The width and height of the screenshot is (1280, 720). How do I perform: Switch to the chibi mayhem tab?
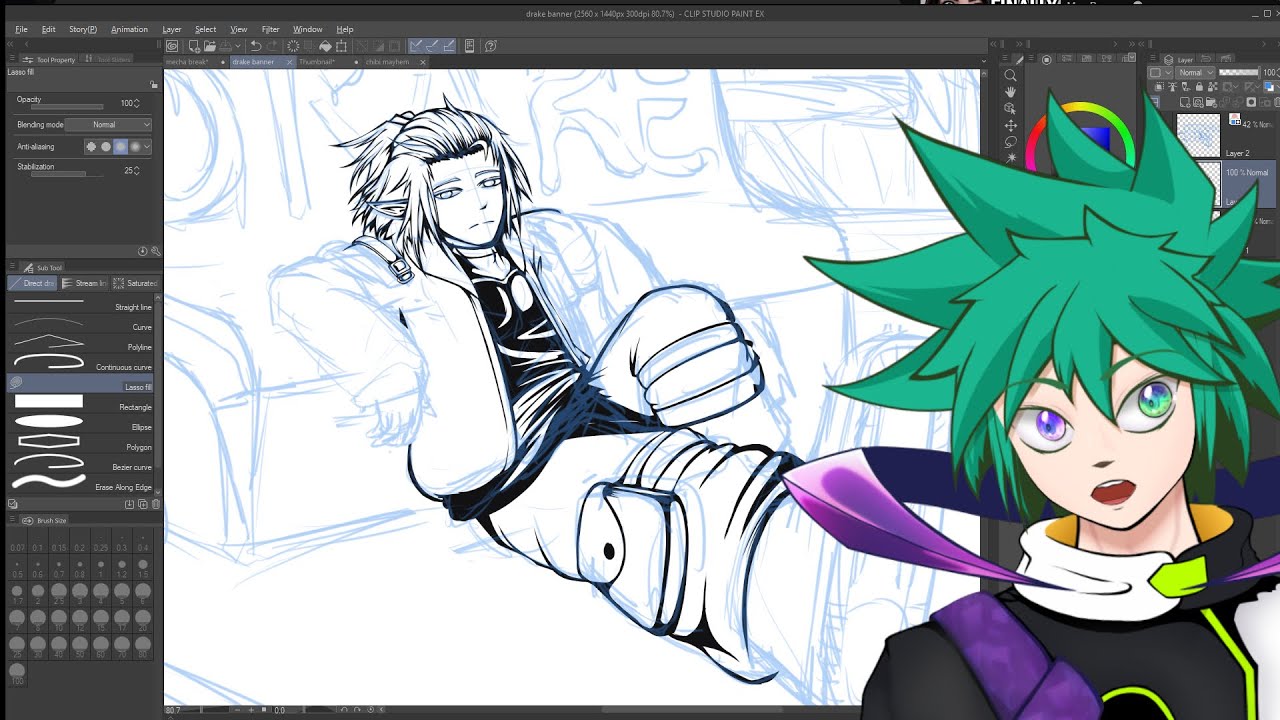[x=387, y=62]
